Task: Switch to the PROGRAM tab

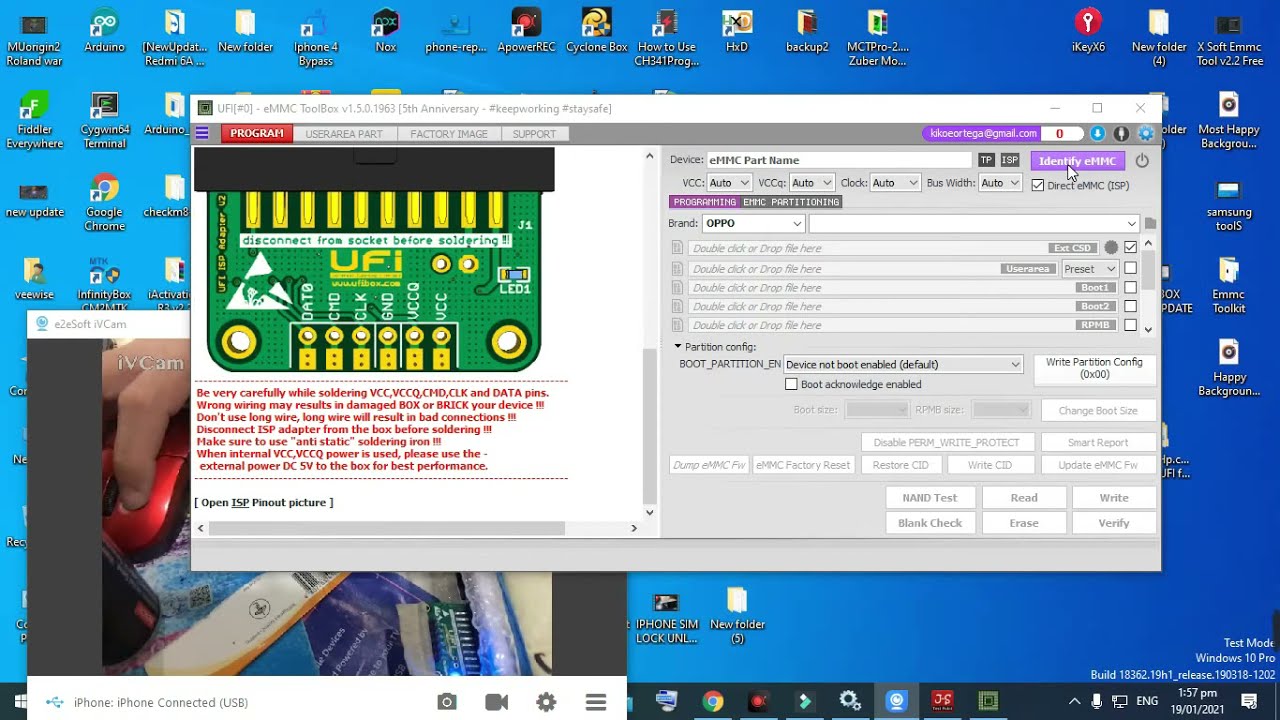Action: point(257,134)
